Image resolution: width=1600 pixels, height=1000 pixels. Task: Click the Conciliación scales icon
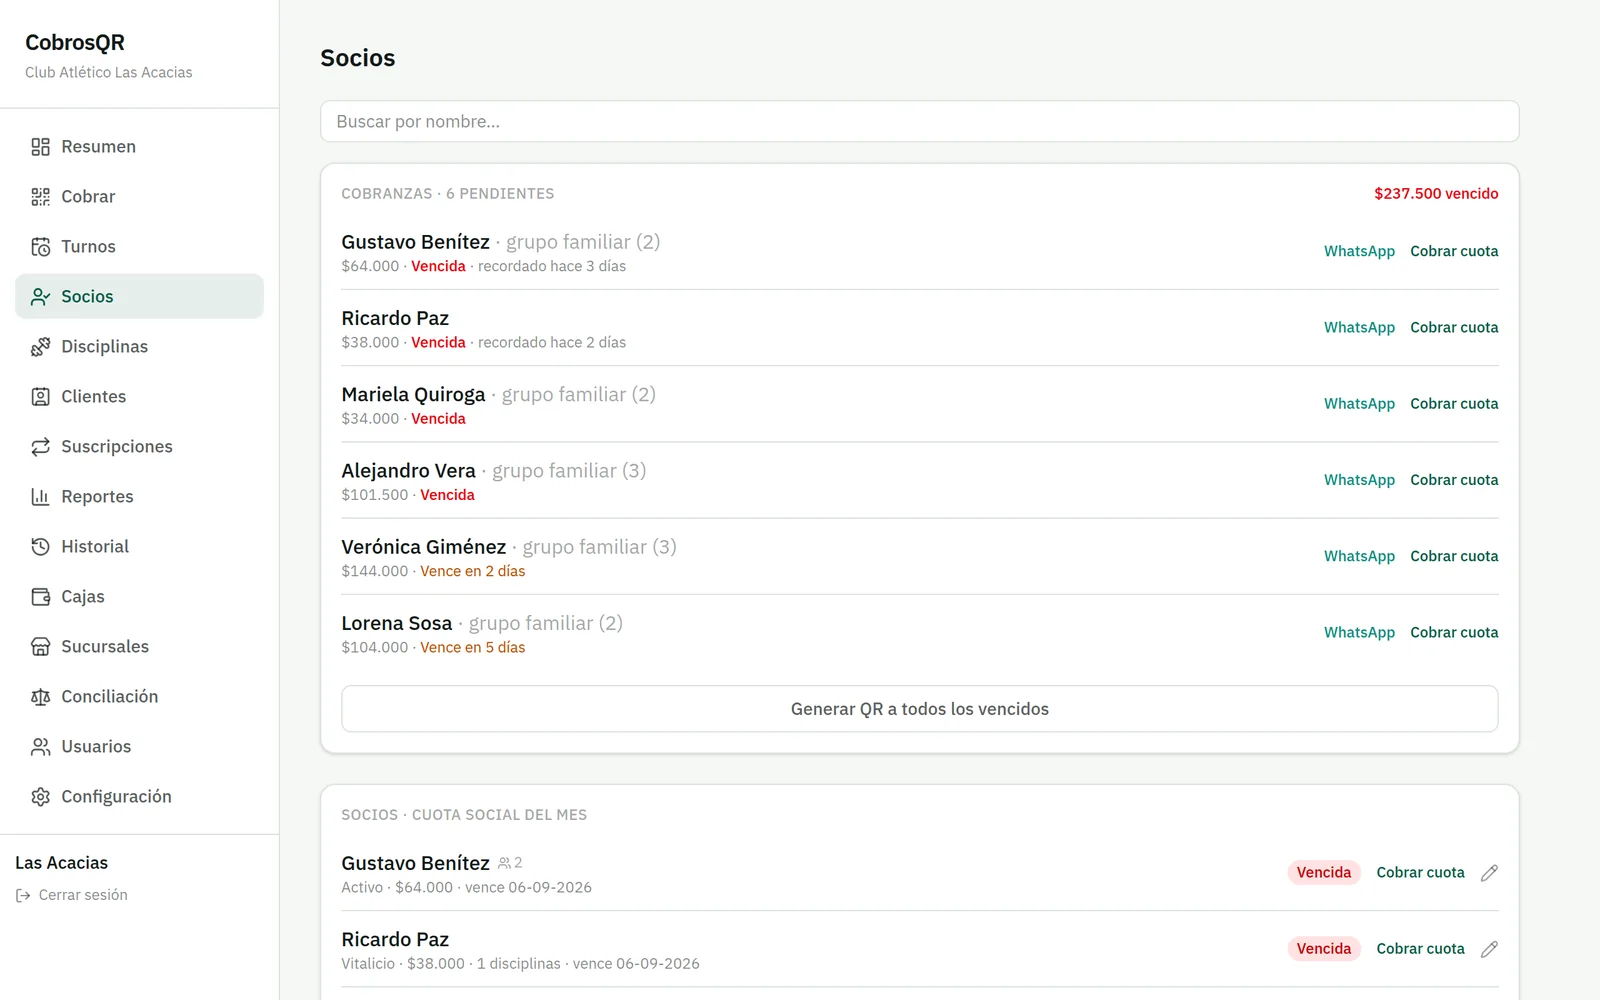pyautogui.click(x=40, y=697)
